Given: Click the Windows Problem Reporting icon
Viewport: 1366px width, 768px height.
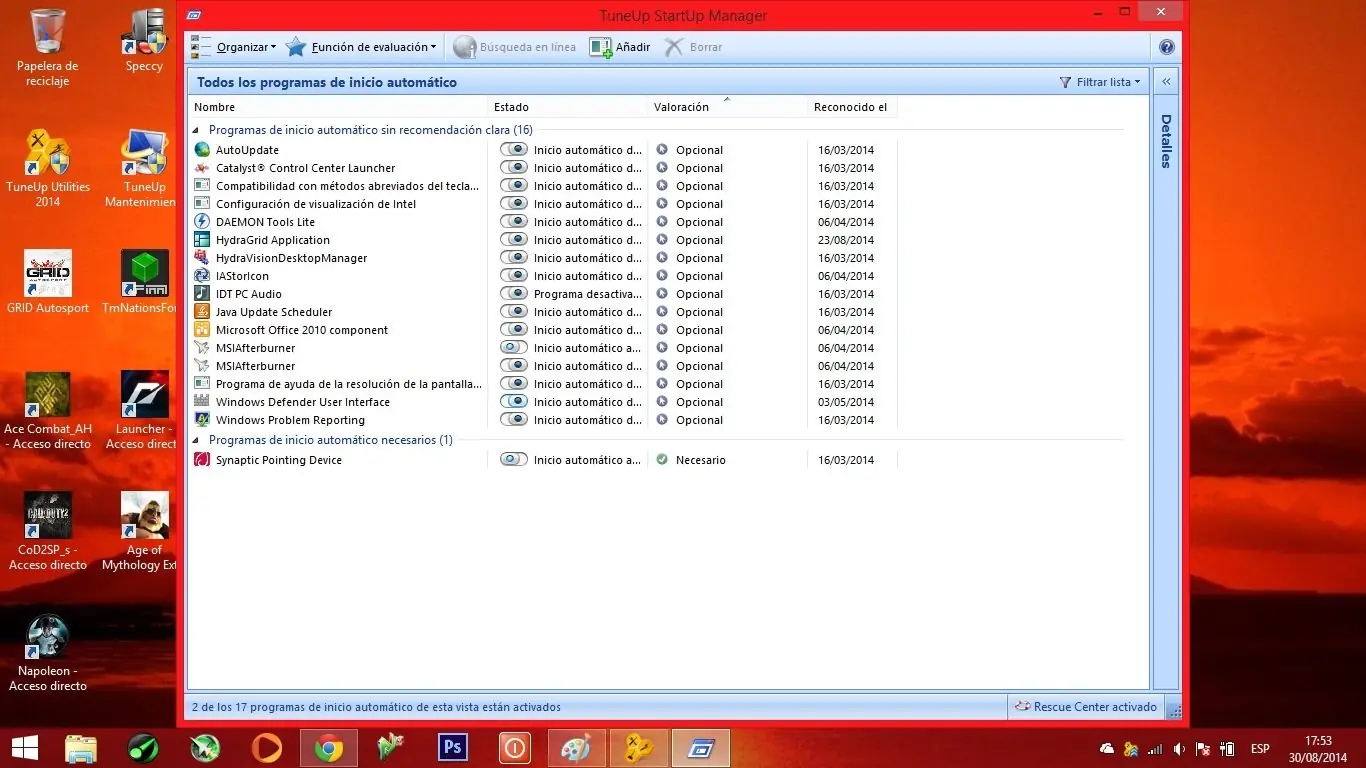Looking at the screenshot, I should (x=202, y=420).
